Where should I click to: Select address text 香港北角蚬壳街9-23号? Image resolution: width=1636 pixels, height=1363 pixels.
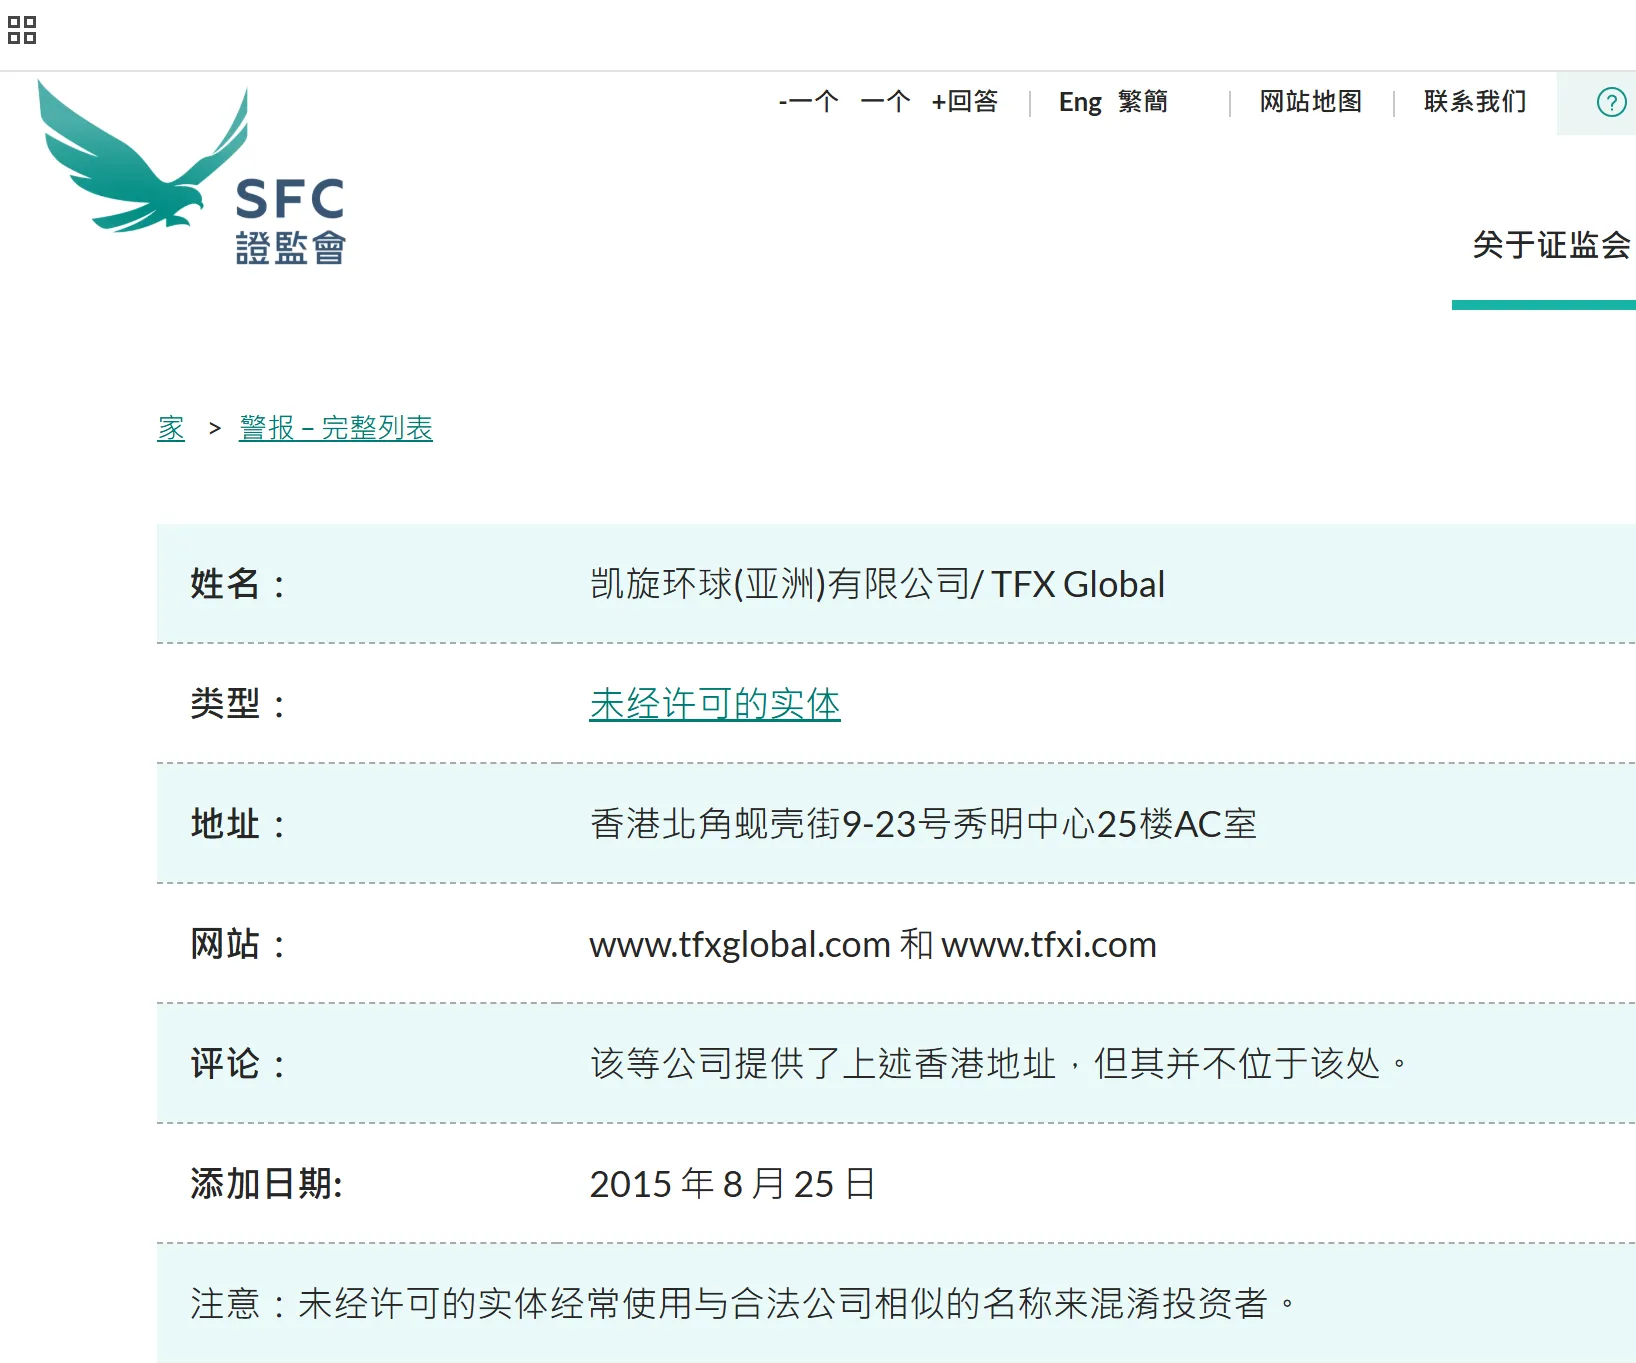[x=770, y=824]
